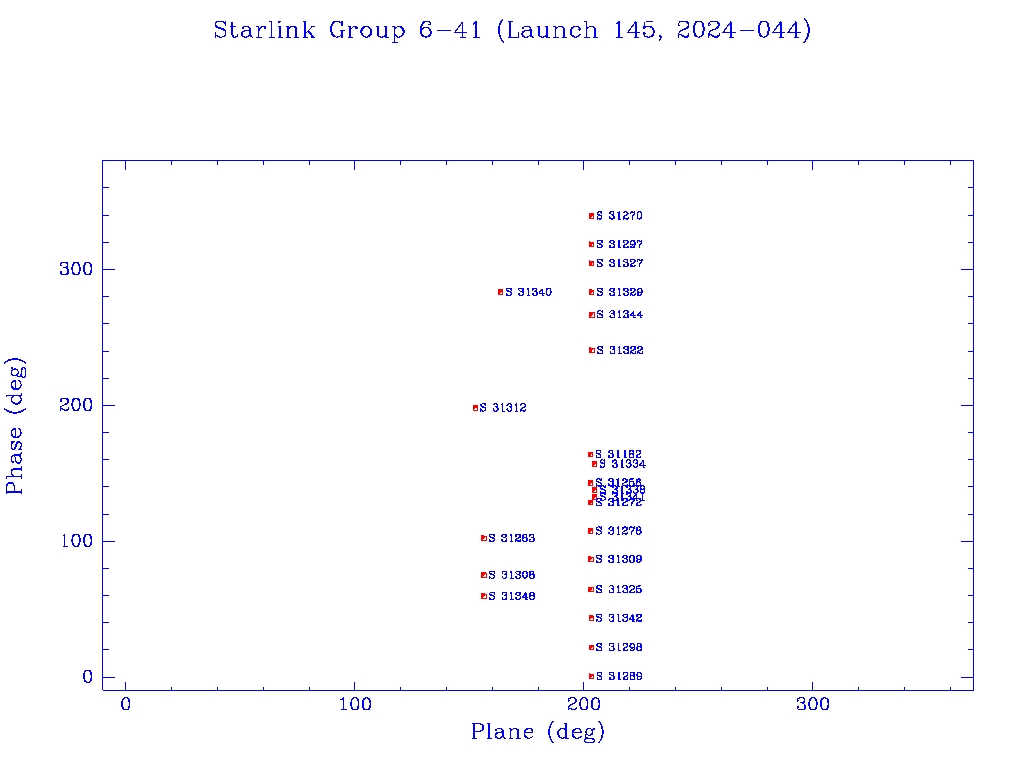1024x768 pixels.
Task: Click the red marker beside S 31289
Action: (x=592, y=677)
